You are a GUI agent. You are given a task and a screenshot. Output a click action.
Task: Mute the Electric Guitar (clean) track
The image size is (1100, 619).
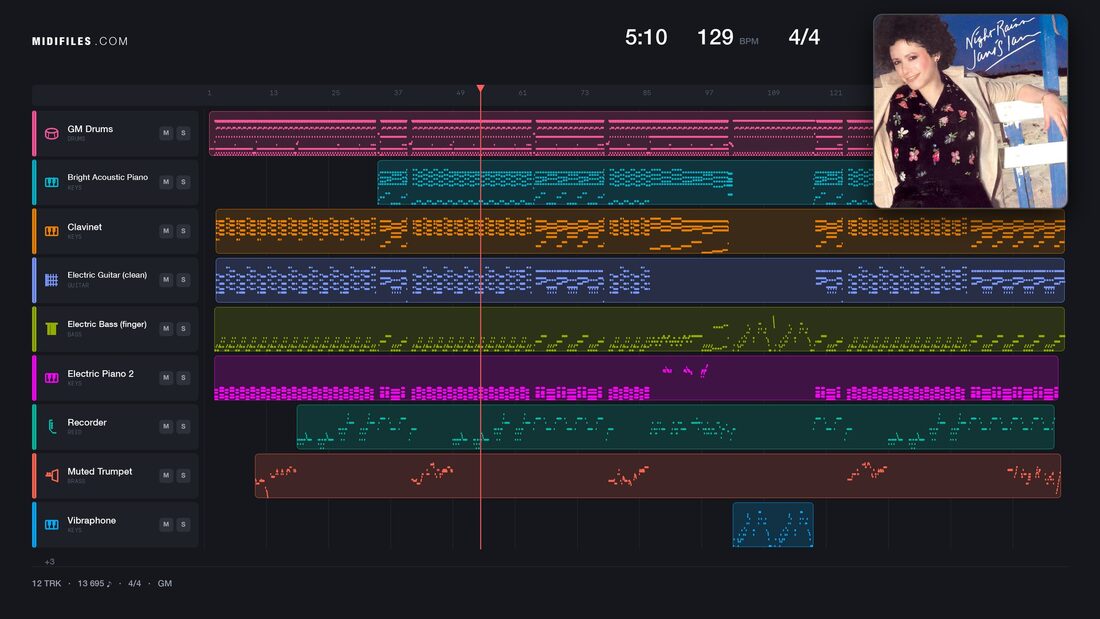(166, 279)
